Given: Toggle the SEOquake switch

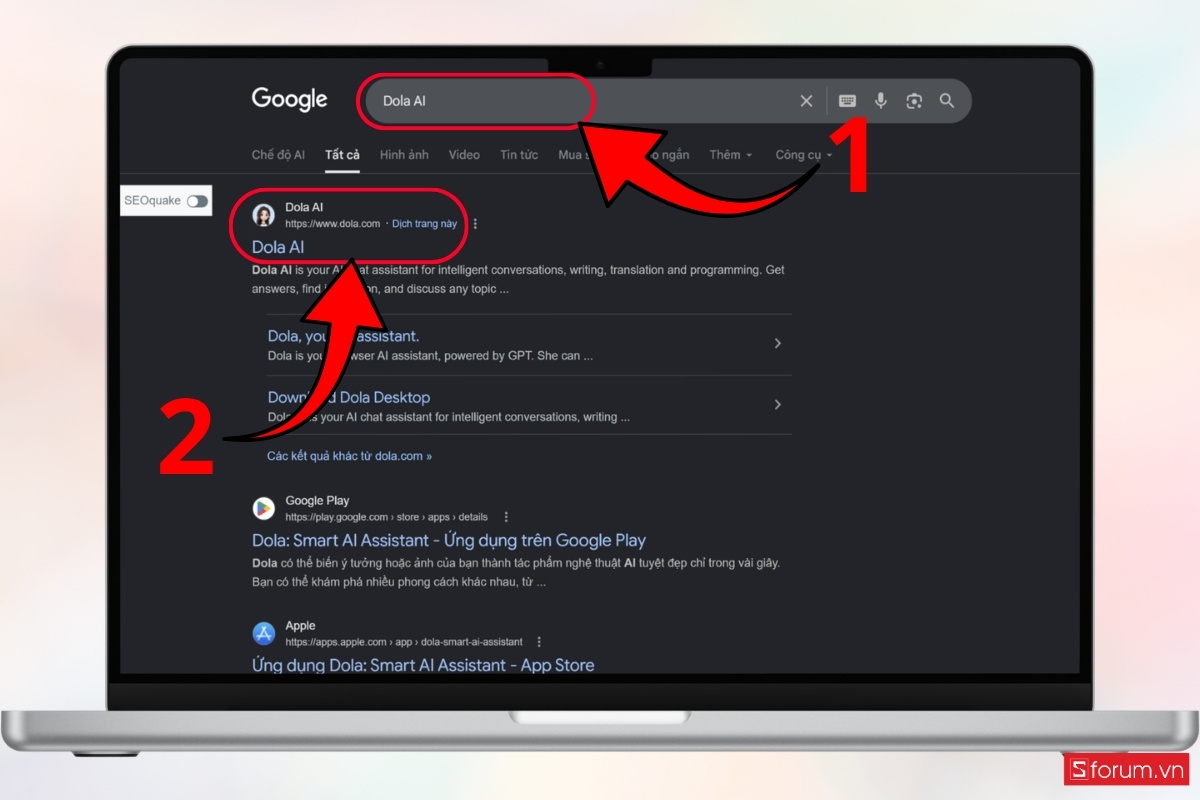Looking at the screenshot, I should click(198, 201).
